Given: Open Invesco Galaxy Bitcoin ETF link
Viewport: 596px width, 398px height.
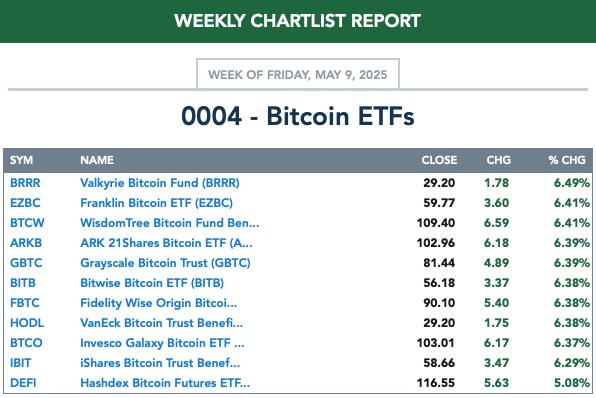Looking at the screenshot, I should 162,343.
